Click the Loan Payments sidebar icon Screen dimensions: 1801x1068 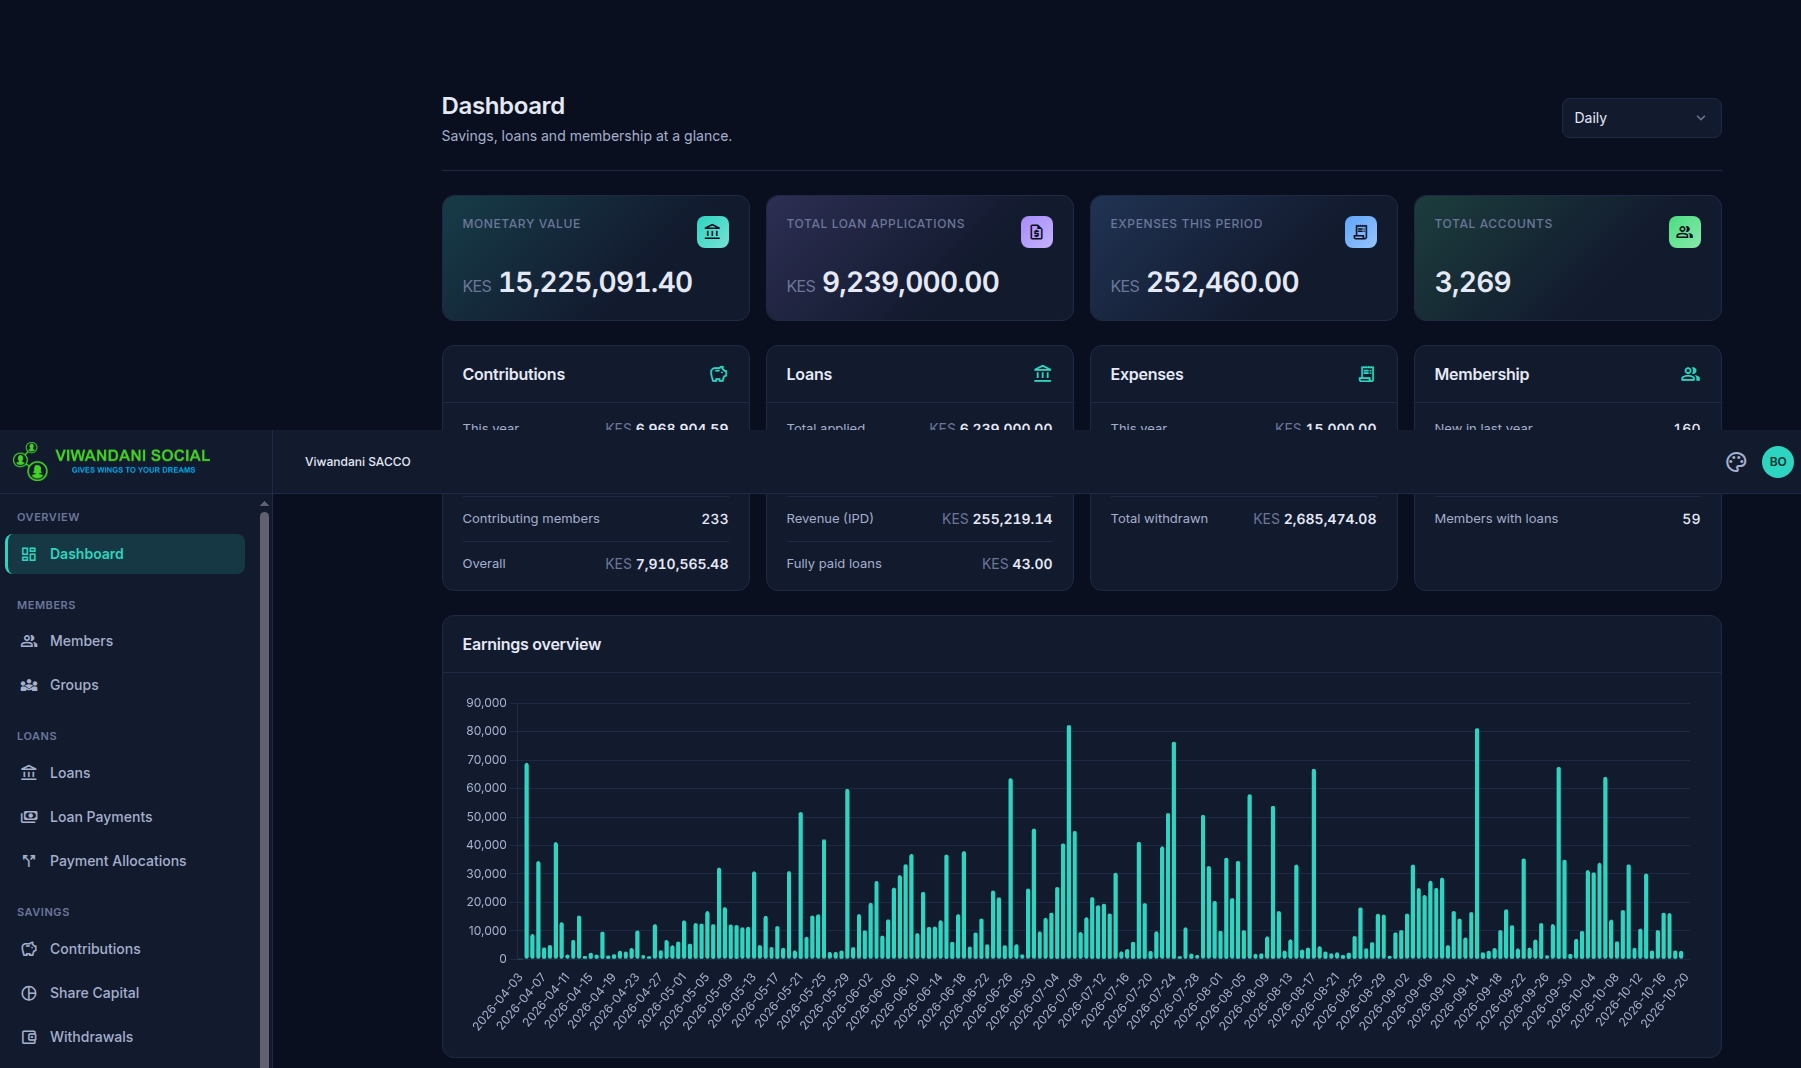tap(29, 817)
